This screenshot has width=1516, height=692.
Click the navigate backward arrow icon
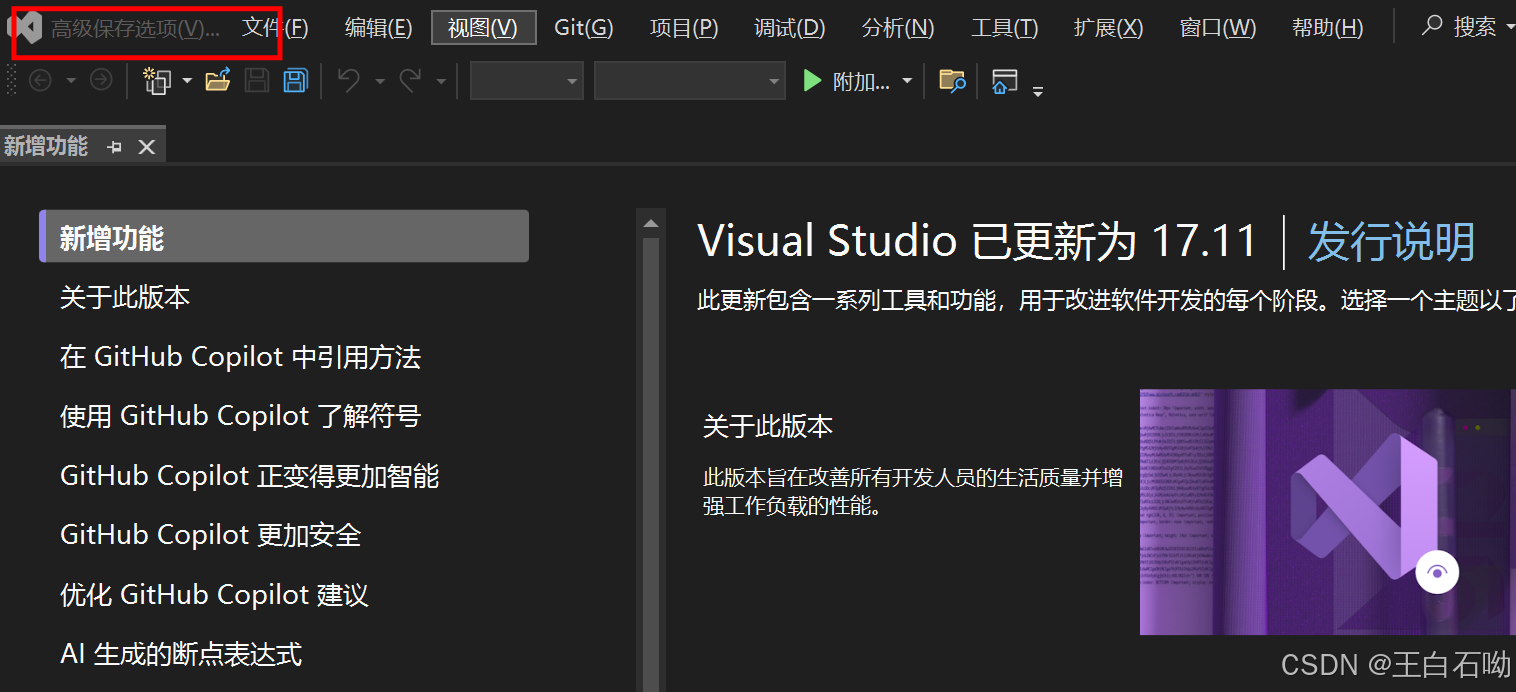(40, 81)
